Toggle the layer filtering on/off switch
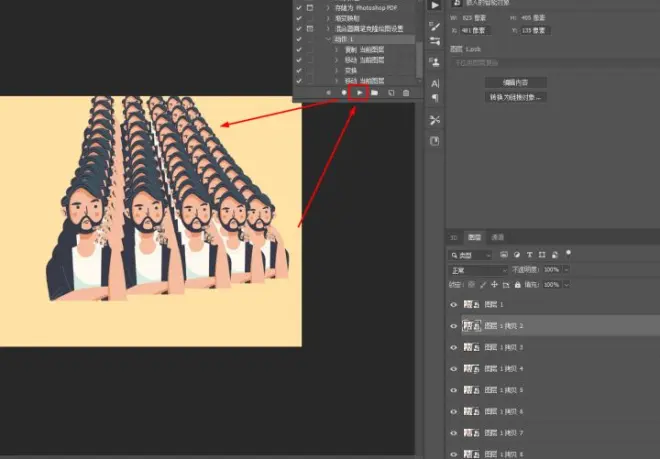Image resolution: width=660 pixels, height=459 pixels. 568,254
